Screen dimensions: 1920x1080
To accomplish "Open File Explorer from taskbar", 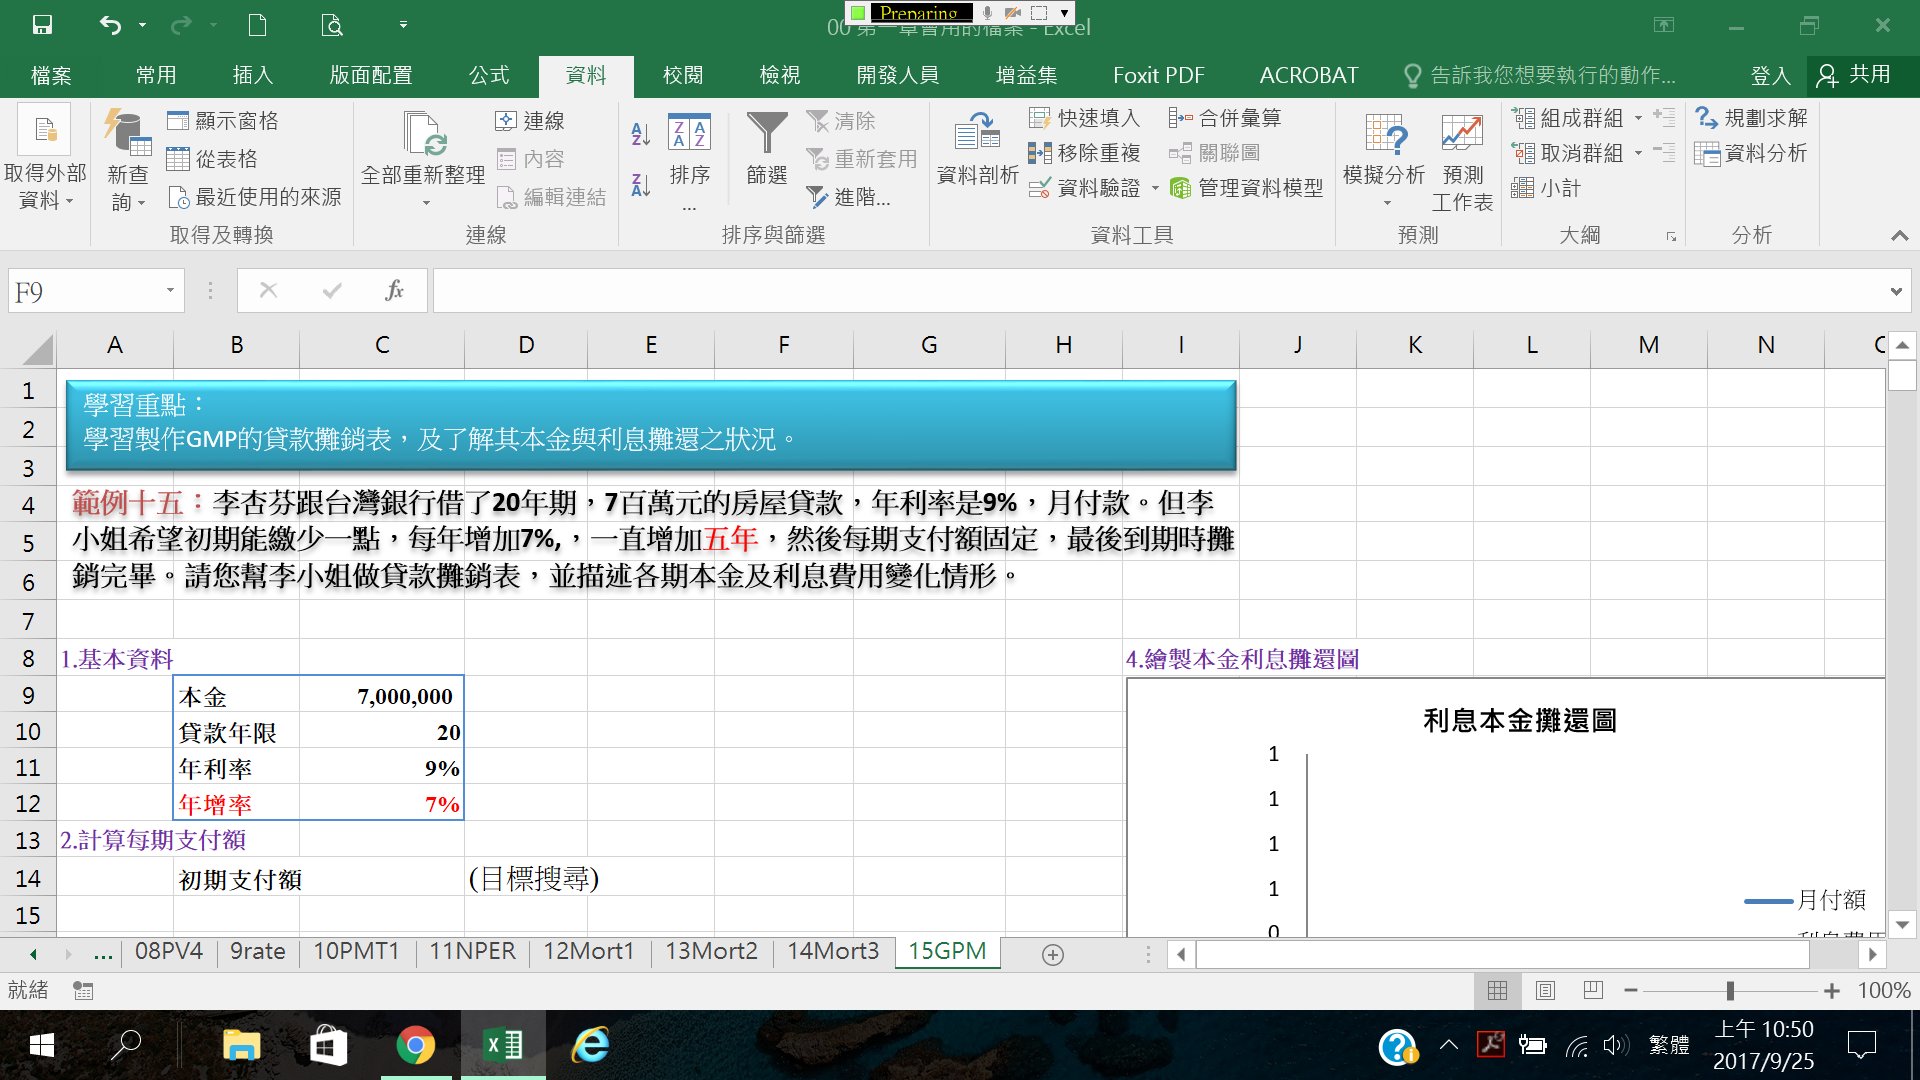I will (x=240, y=1045).
